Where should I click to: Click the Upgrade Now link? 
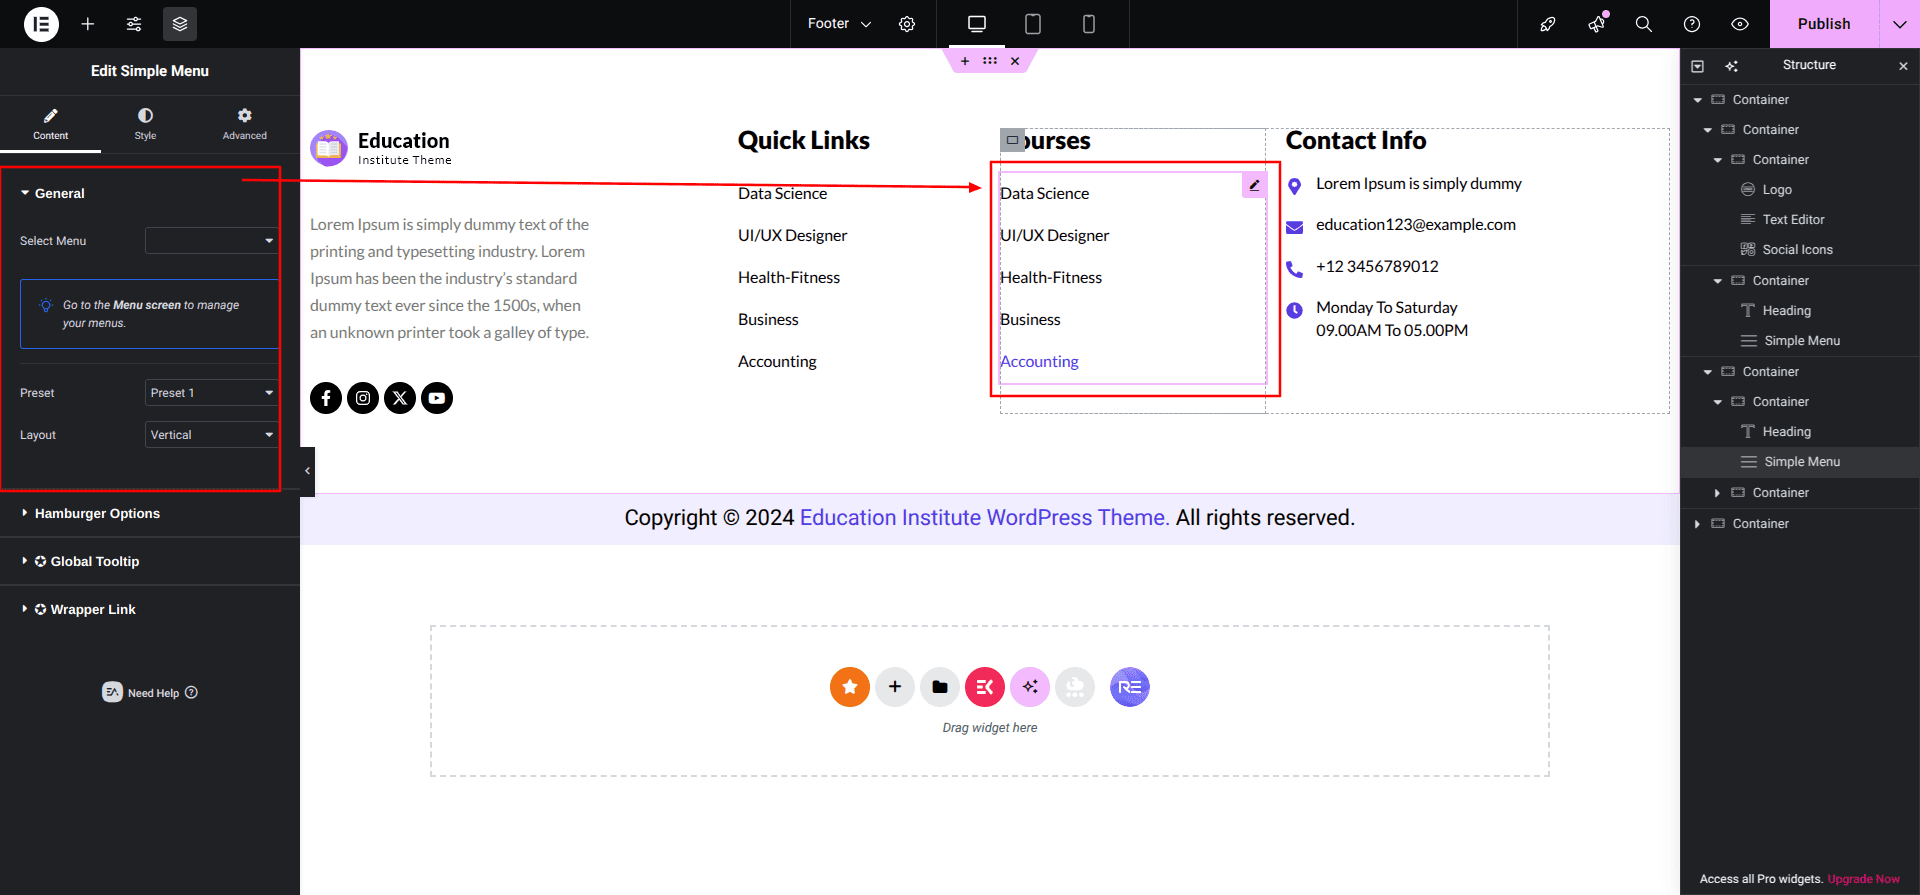click(x=1863, y=879)
